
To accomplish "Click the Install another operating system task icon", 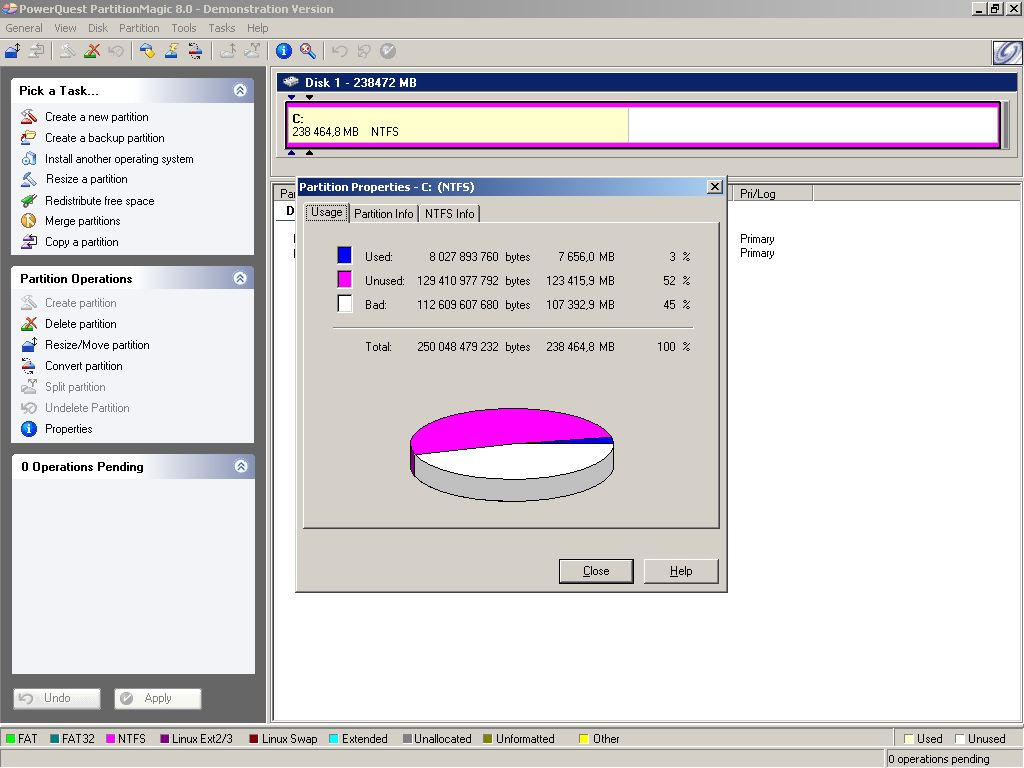I will [29, 159].
